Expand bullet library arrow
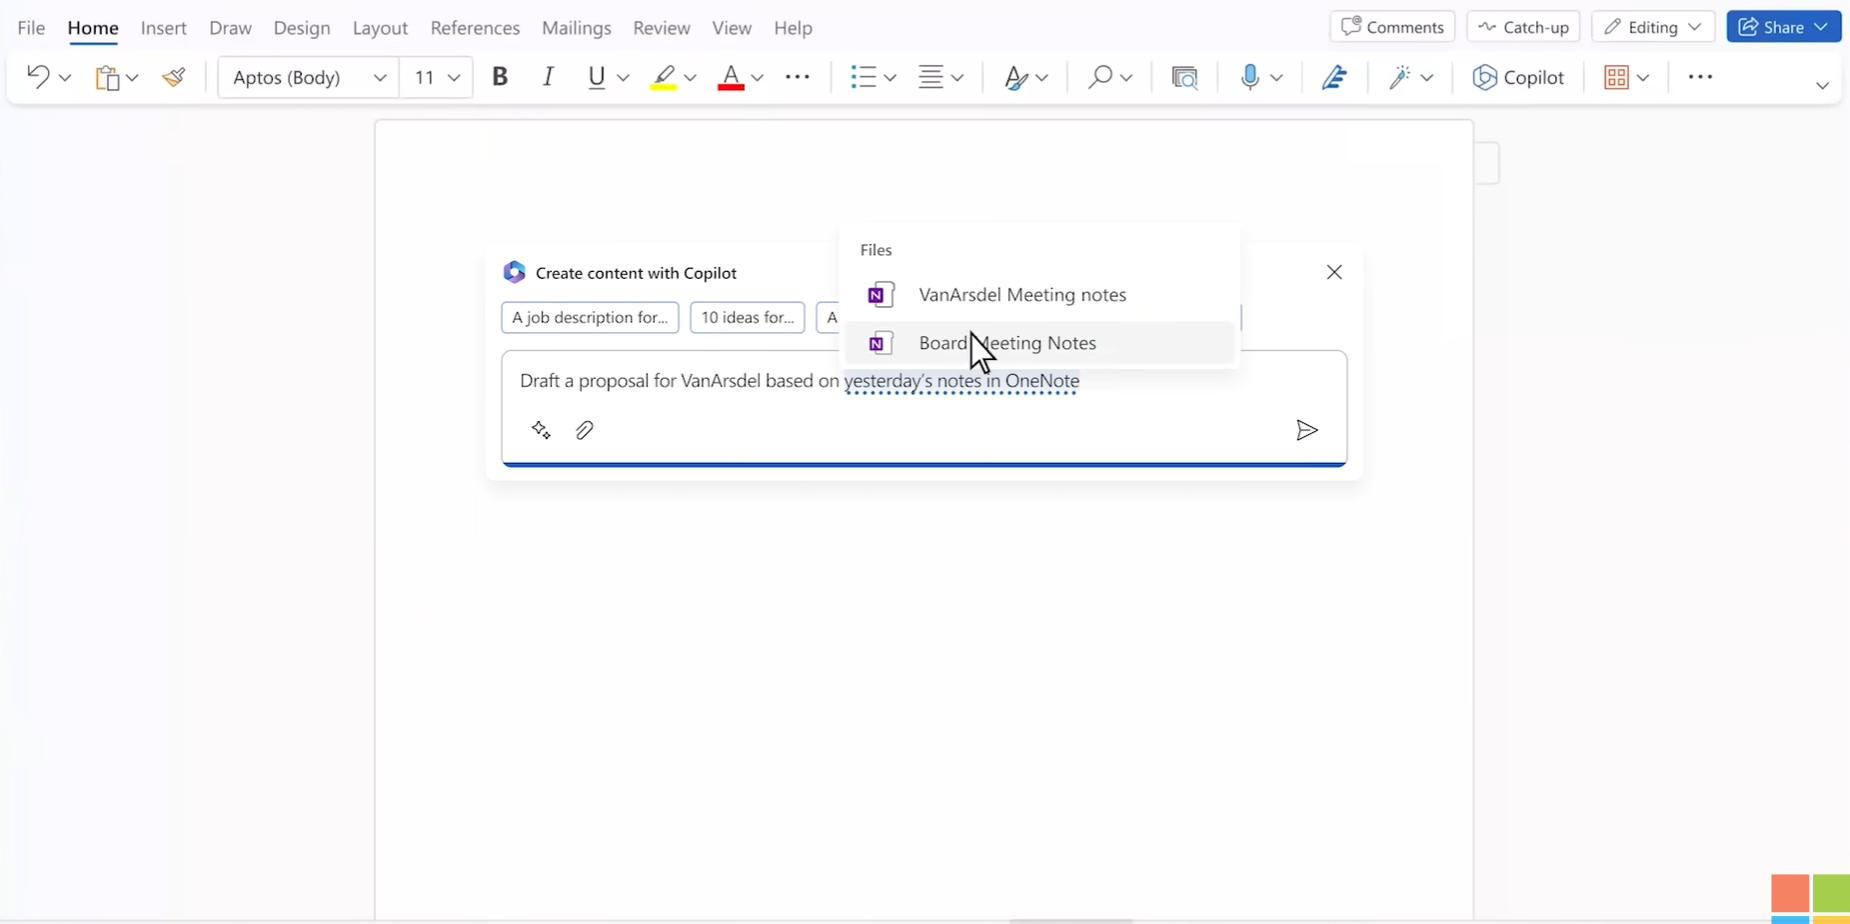This screenshot has width=1850, height=924. click(x=890, y=77)
